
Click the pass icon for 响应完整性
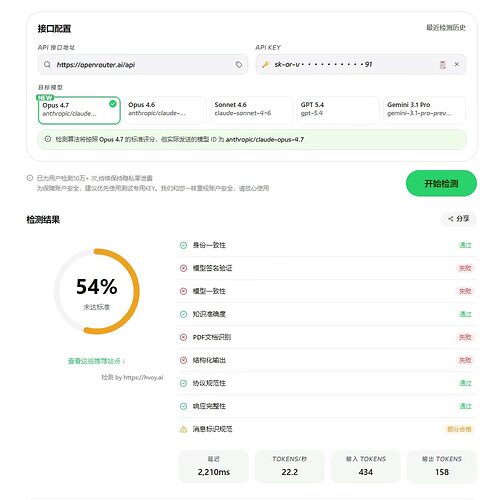pyautogui.click(x=183, y=406)
